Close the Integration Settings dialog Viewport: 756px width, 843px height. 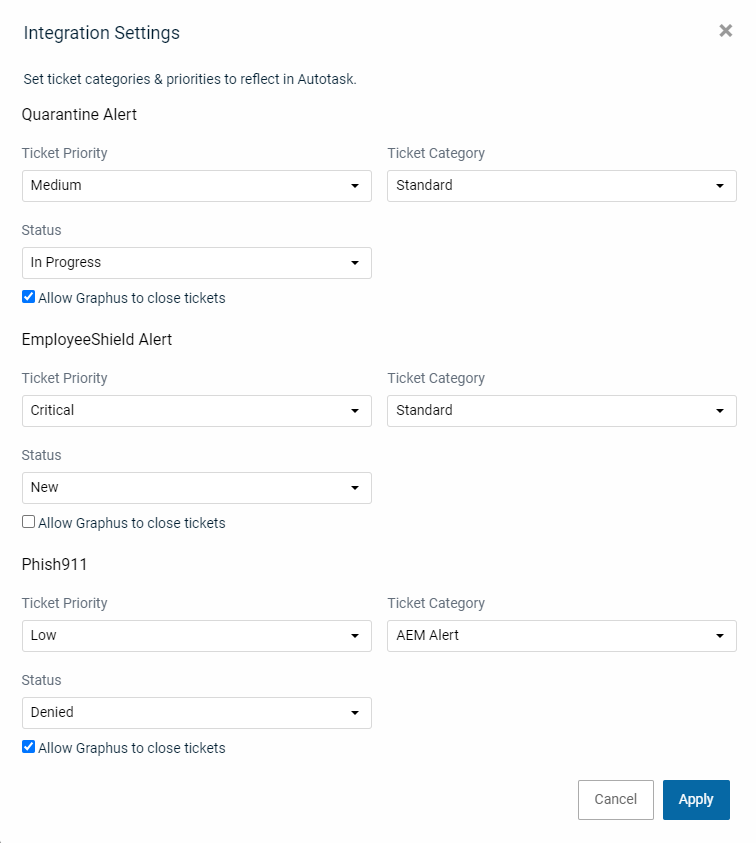725,31
